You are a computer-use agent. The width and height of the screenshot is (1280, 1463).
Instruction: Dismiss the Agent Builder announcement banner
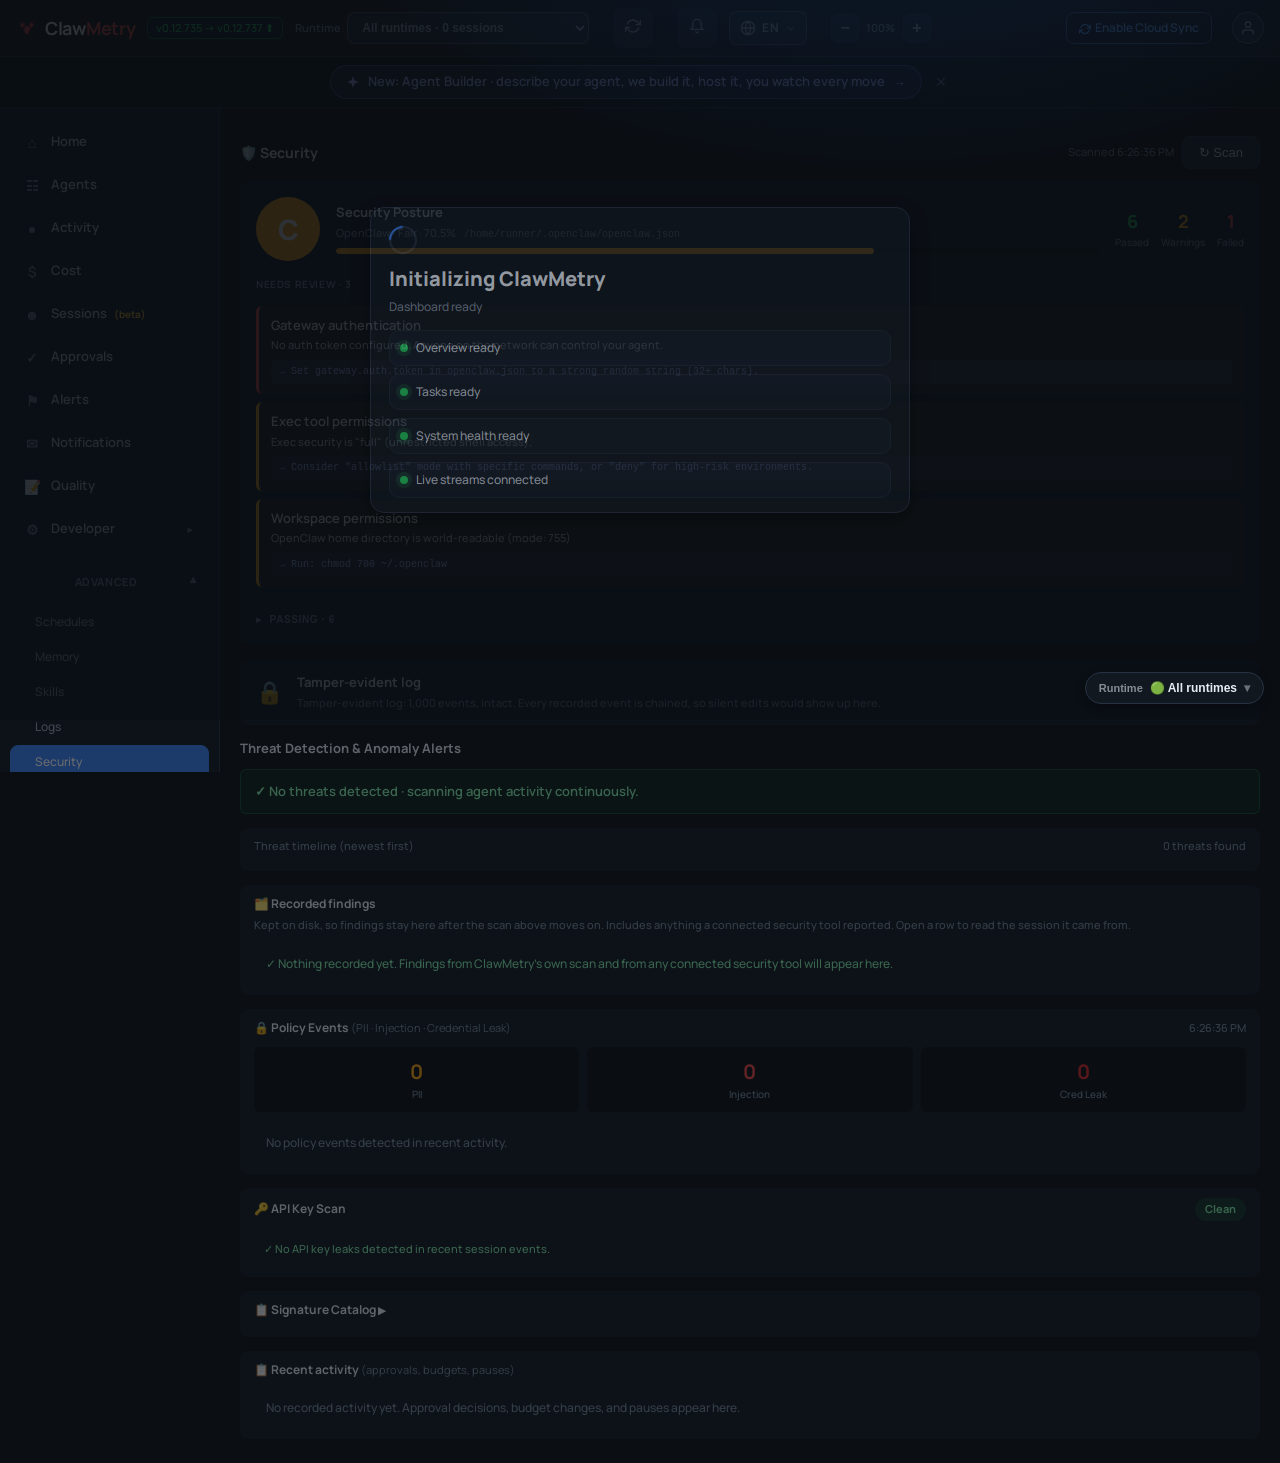click(941, 82)
